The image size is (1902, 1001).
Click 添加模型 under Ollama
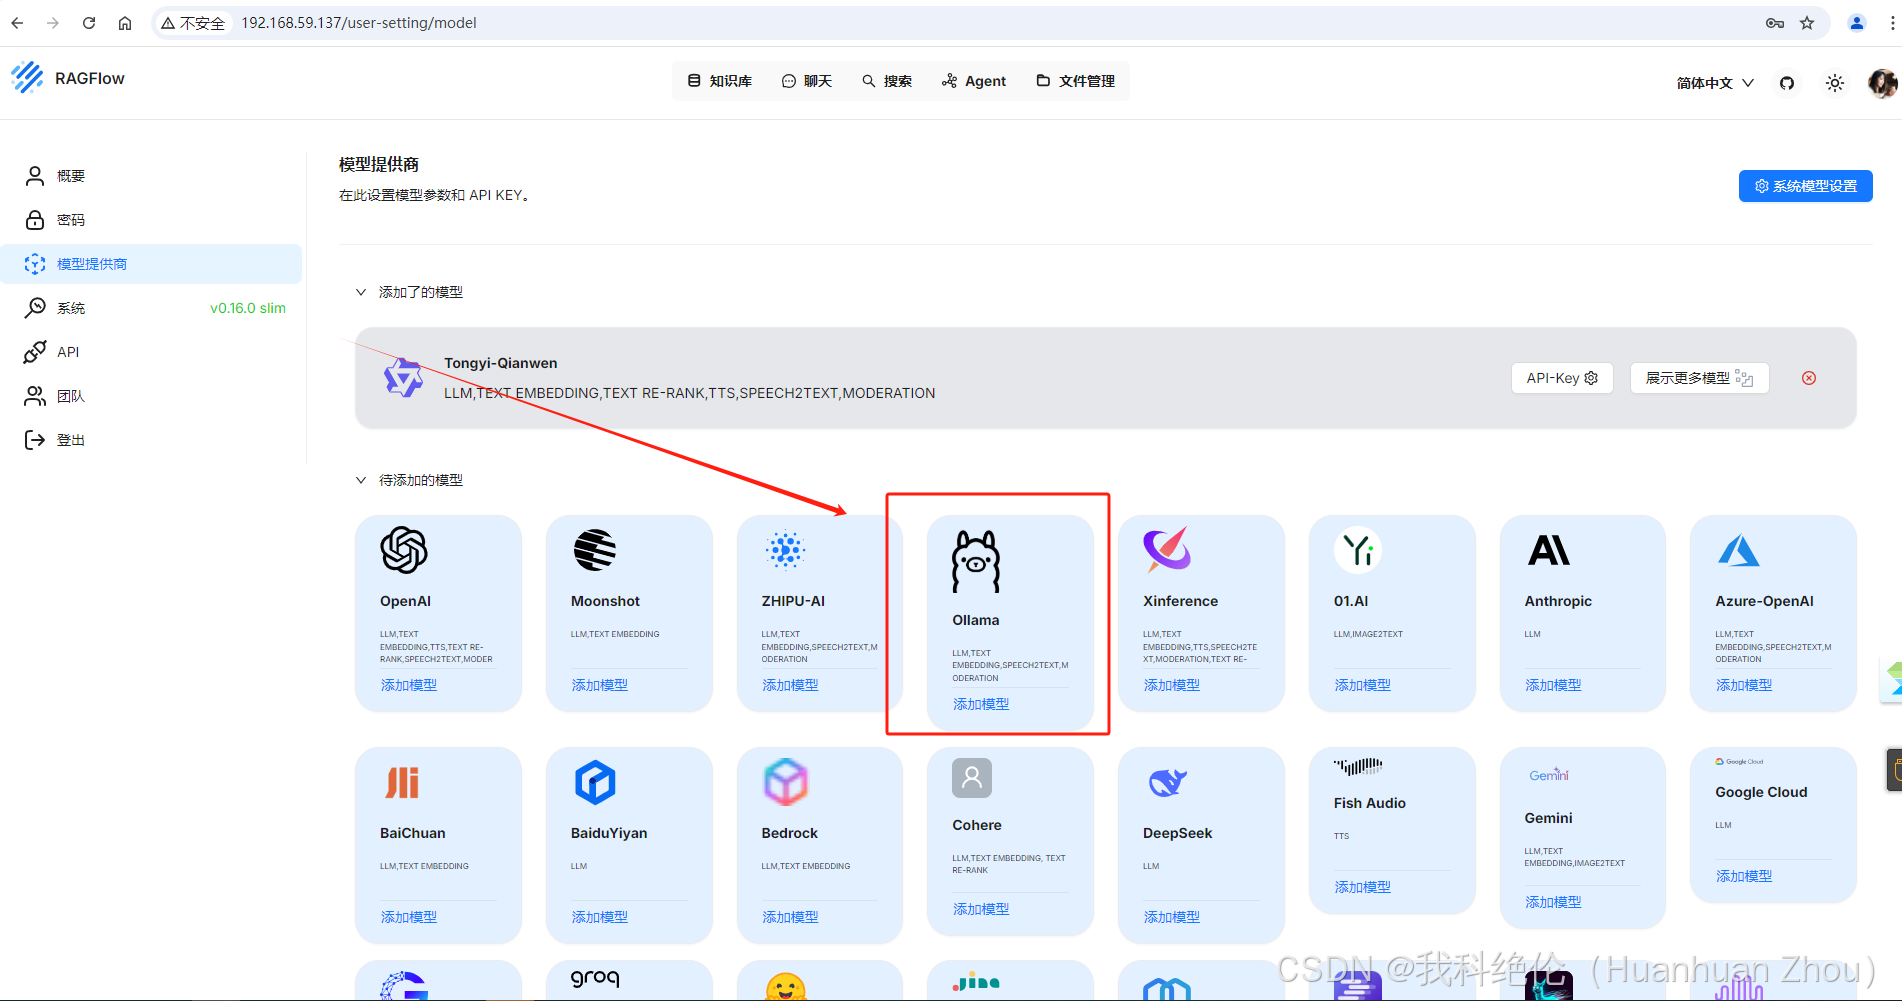click(x=981, y=704)
